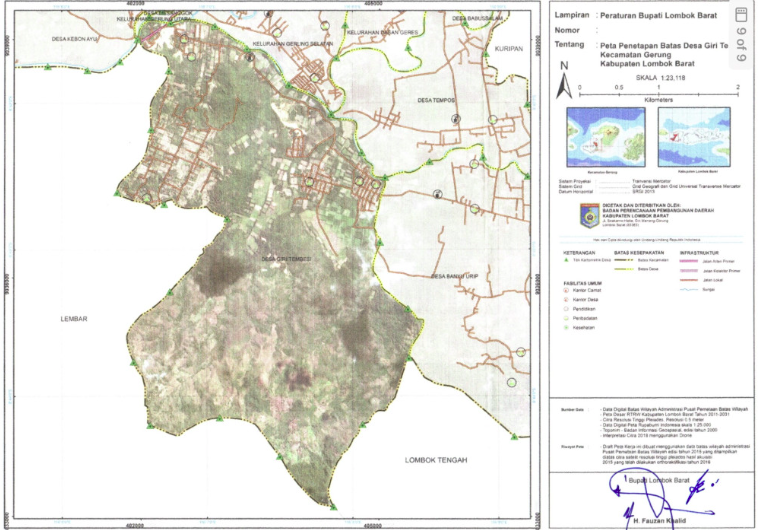Click the Jalan Arteri Primer line swatch
The width and height of the screenshot is (760, 530).
tap(689, 261)
